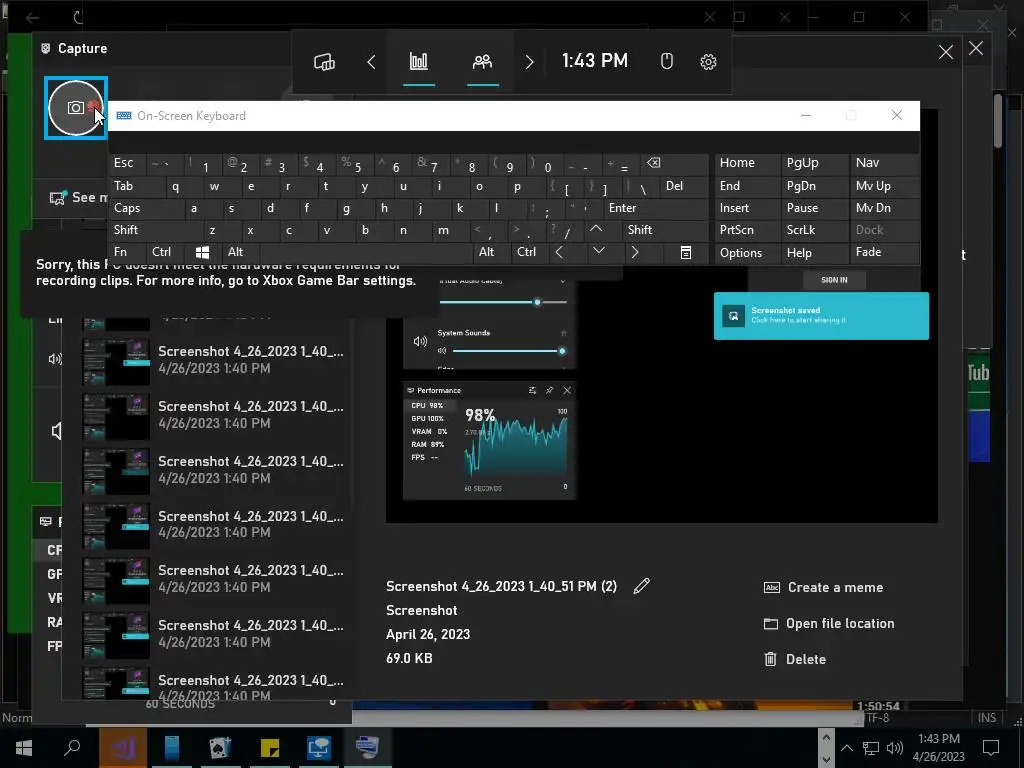Tap the Tab key
The height and width of the screenshot is (768, 1024).
136,186
